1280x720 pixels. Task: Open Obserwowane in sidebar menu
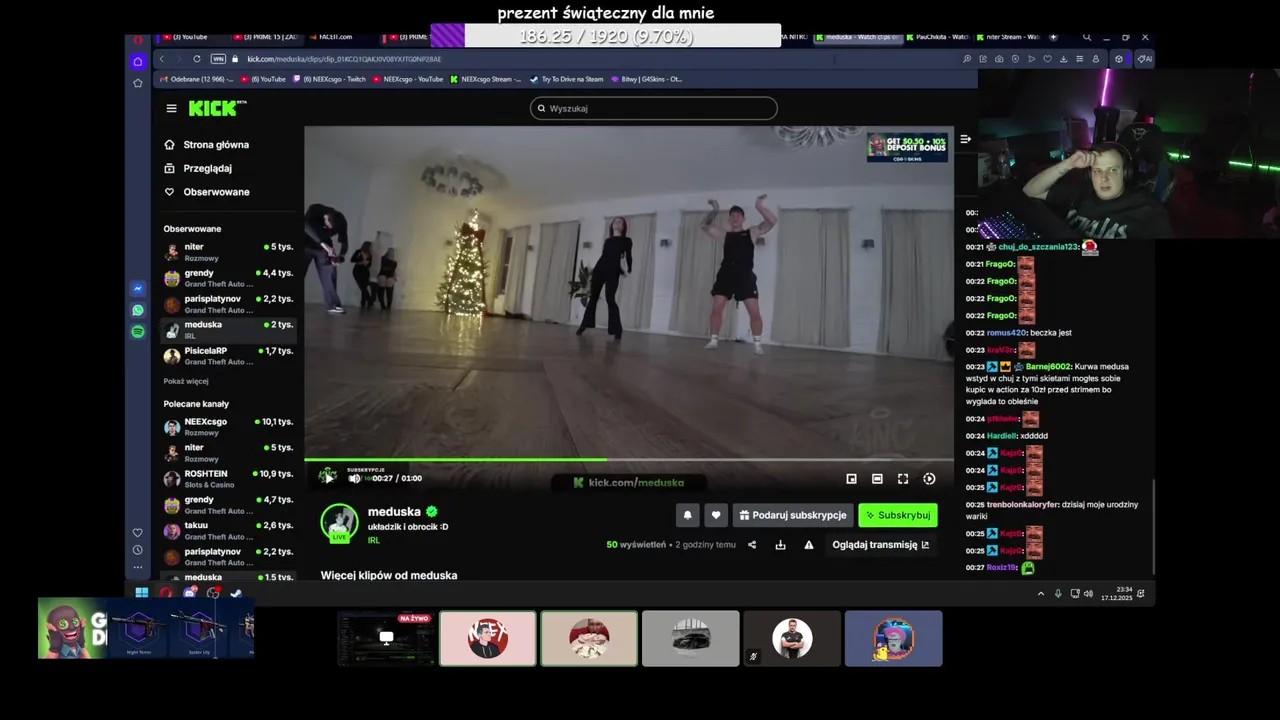tap(207, 192)
